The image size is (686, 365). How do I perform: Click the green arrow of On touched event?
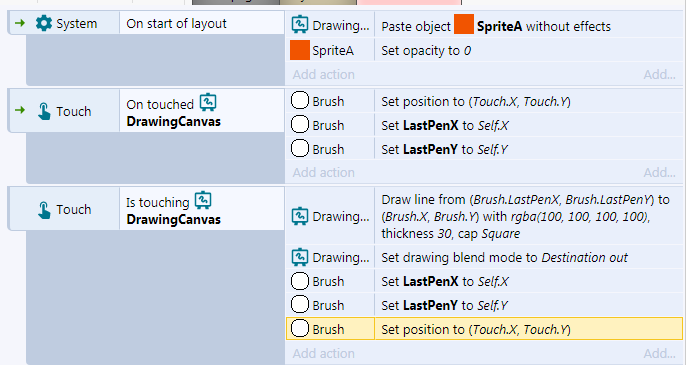coord(20,110)
